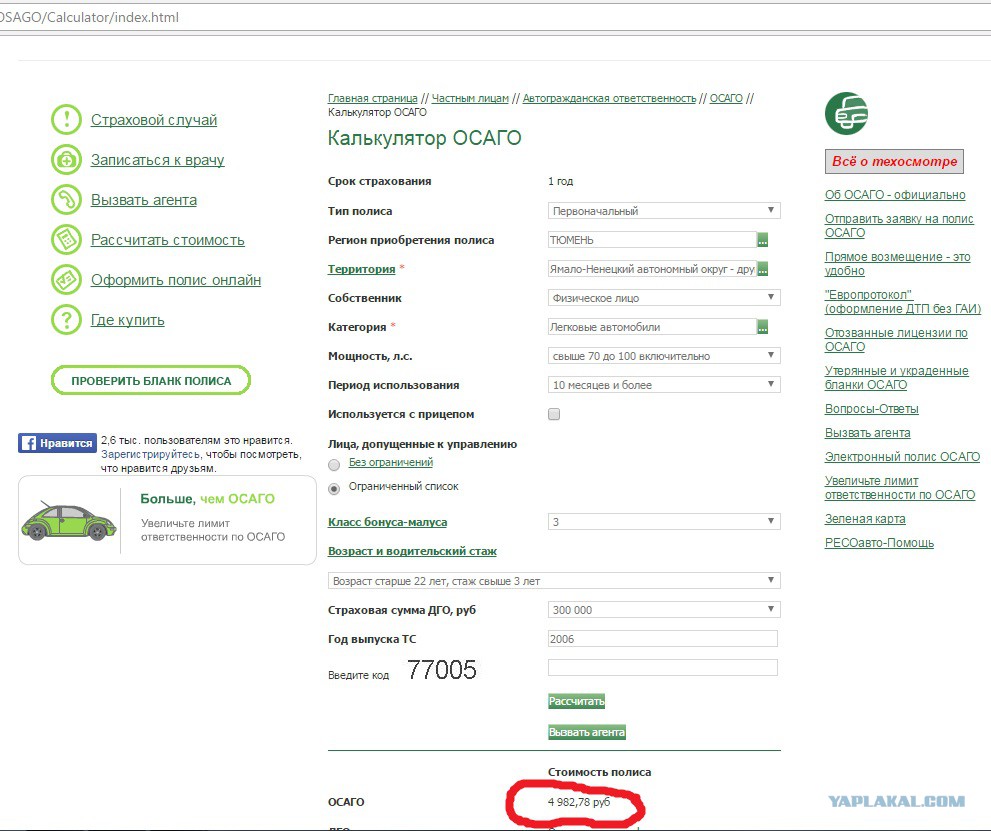Click the Вызвать агента phone icon
991x831 pixels.
[66, 200]
